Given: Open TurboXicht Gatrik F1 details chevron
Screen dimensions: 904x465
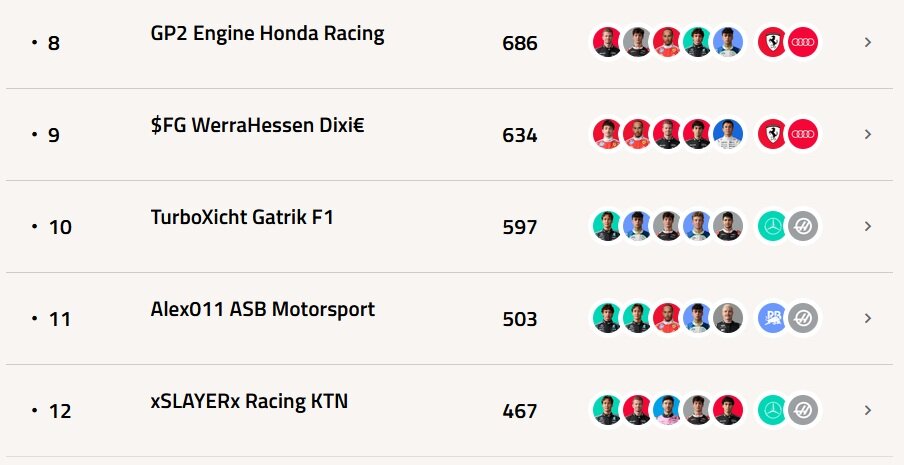Looking at the screenshot, I should tap(867, 226).
